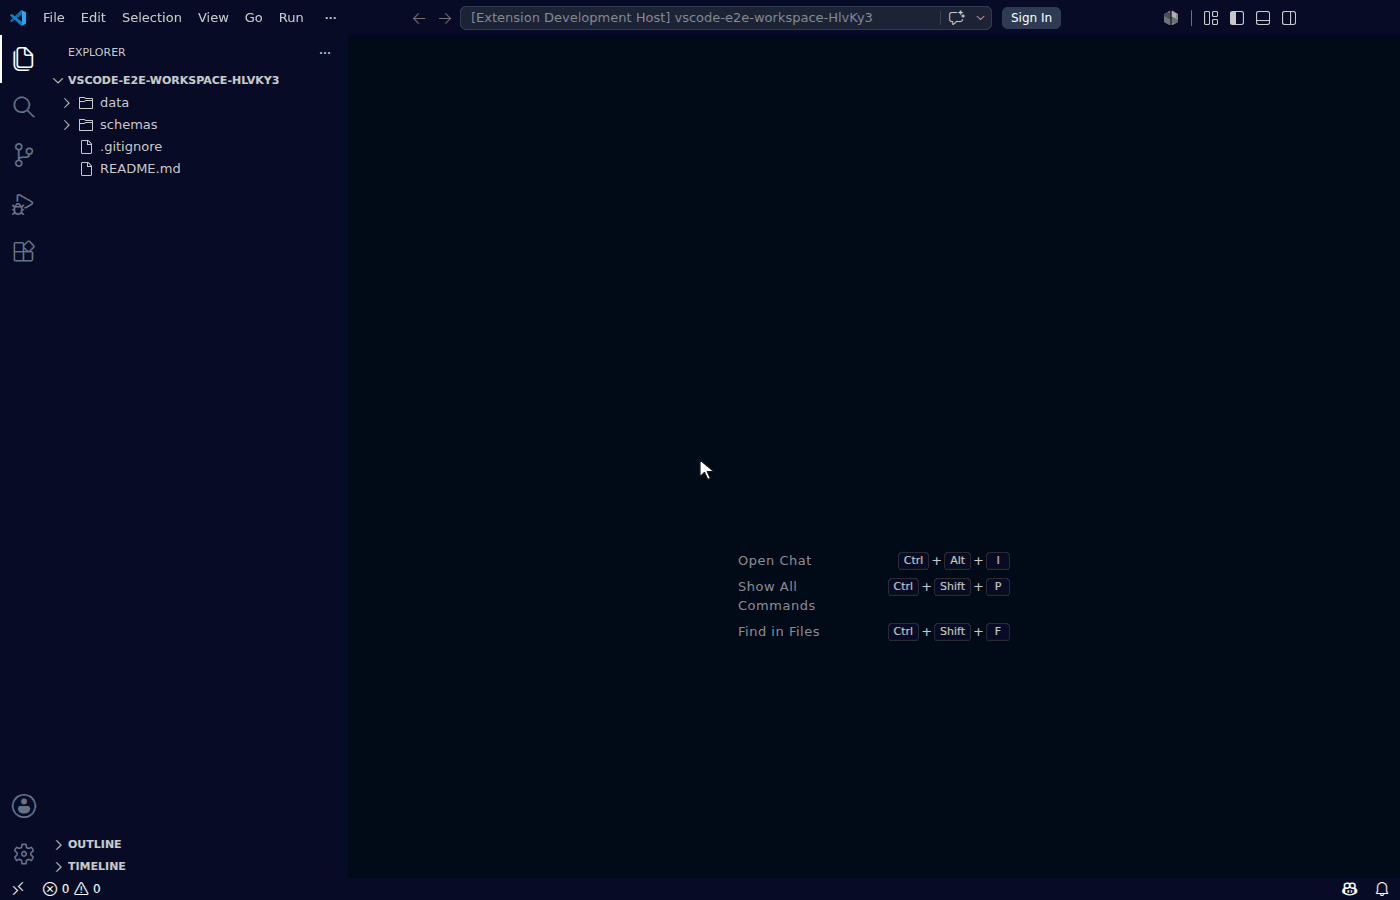Click the Open Chat shortcut label
Image resolution: width=1400 pixels, height=900 pixels.
[775, 561]
